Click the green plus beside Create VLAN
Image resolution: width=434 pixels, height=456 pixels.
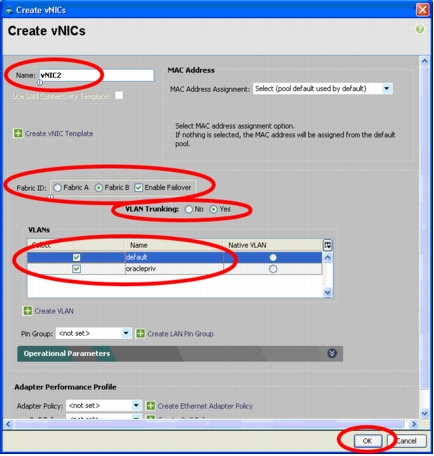pos(28,311)
